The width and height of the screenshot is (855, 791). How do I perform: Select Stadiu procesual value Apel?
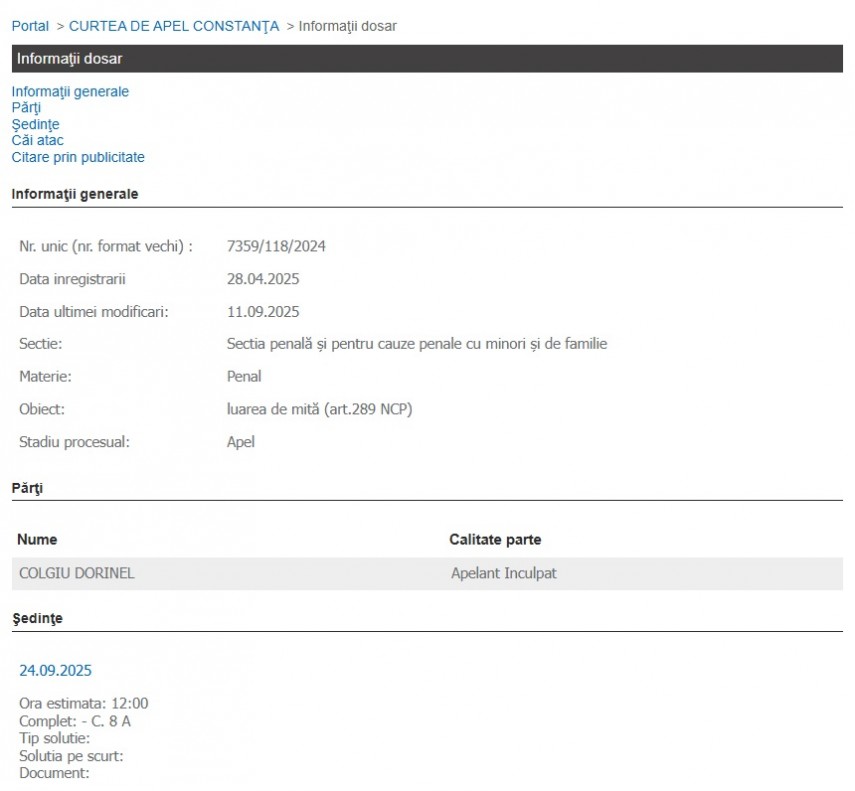(x=240, y=442)
